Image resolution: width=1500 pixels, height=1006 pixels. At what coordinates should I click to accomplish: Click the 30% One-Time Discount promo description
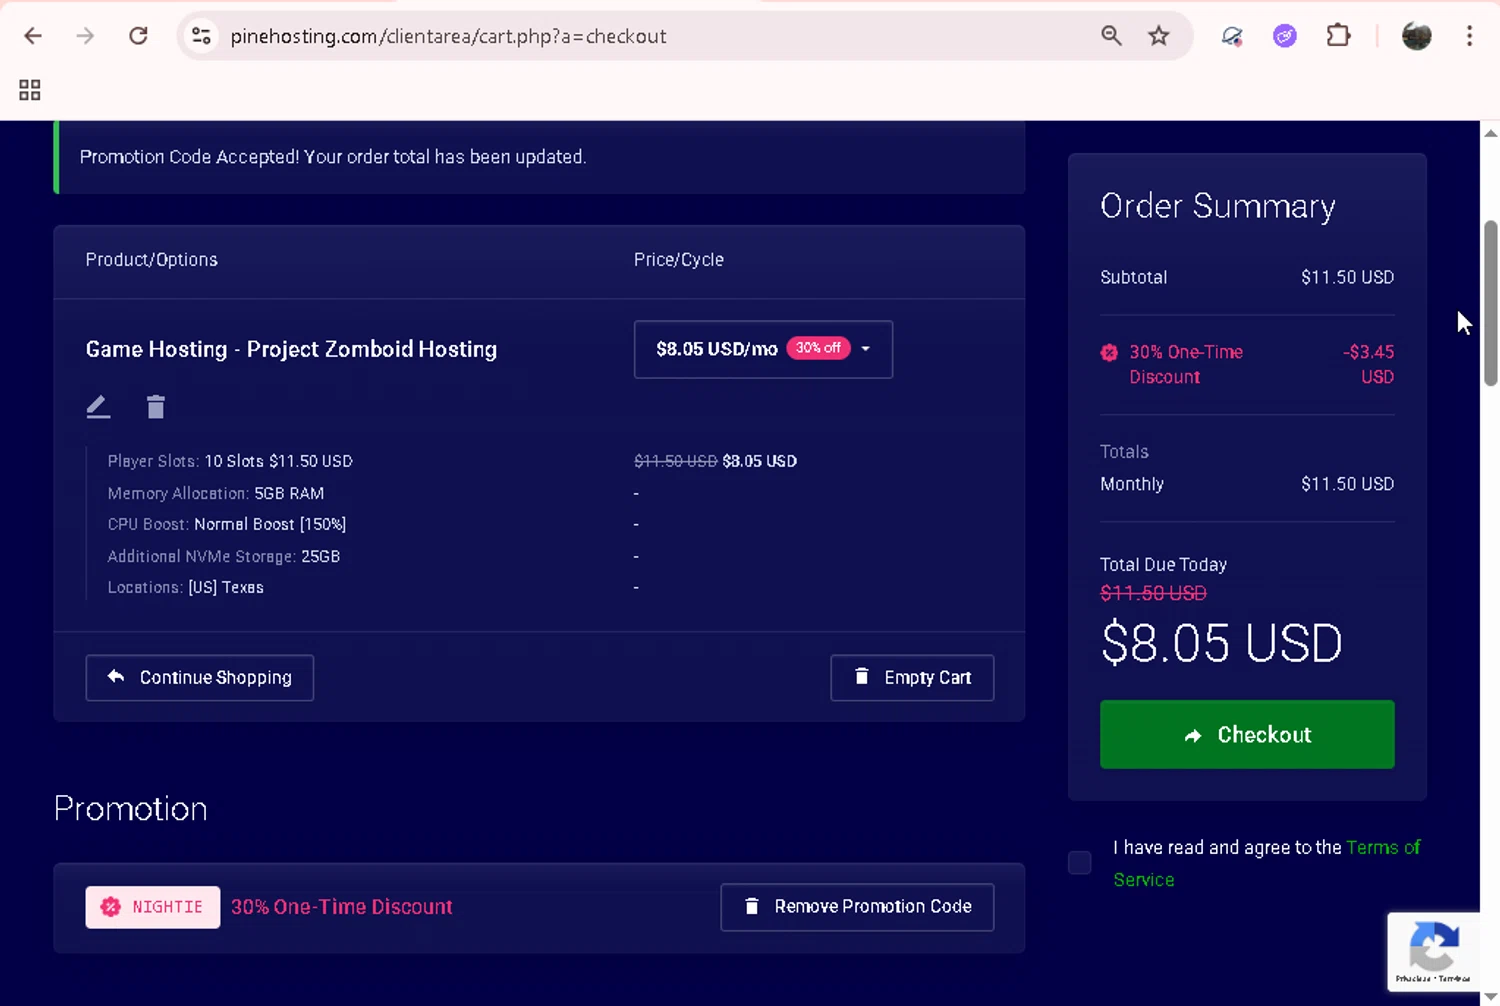(x=342, y=907)
